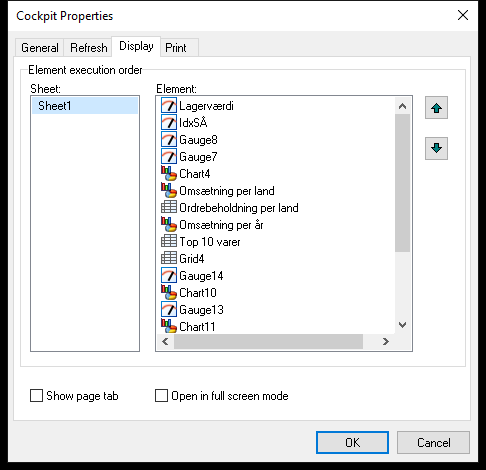The image size is (486, 470).
Task: Pick Chart4 from the Element list
Action: pos(195,174)
